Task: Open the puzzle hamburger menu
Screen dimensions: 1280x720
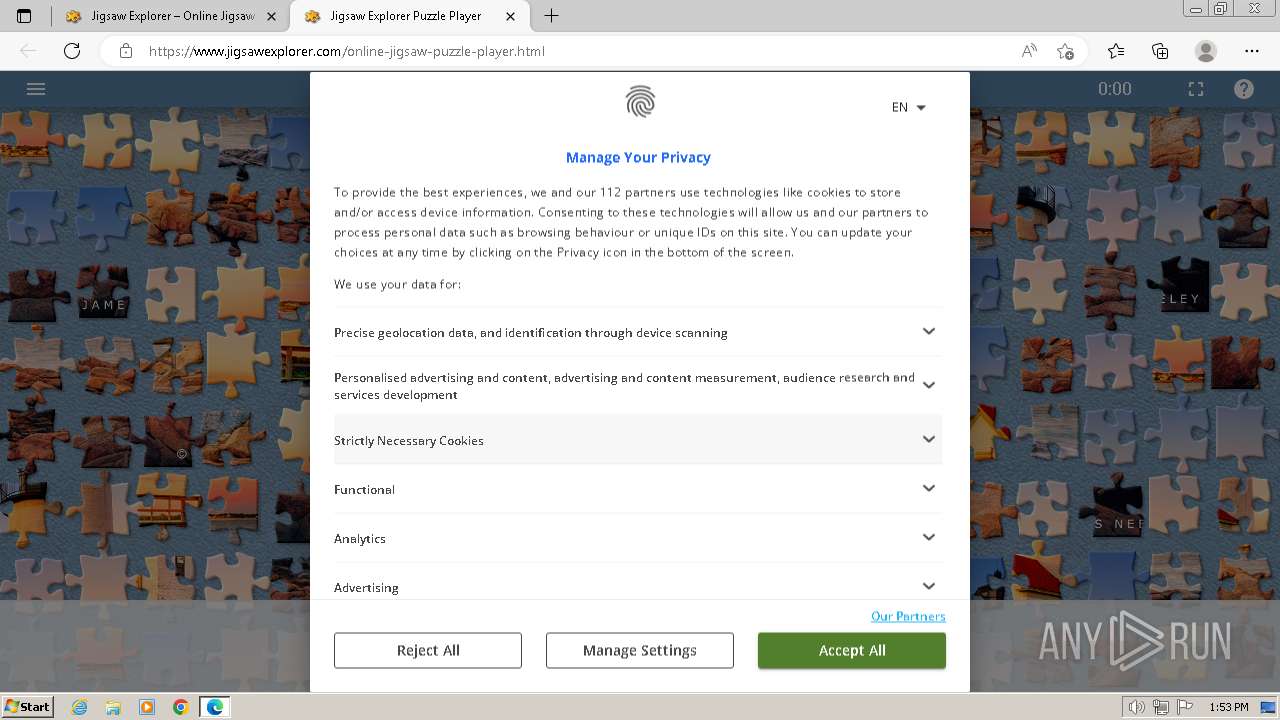Action: click(x=36, y=89)
